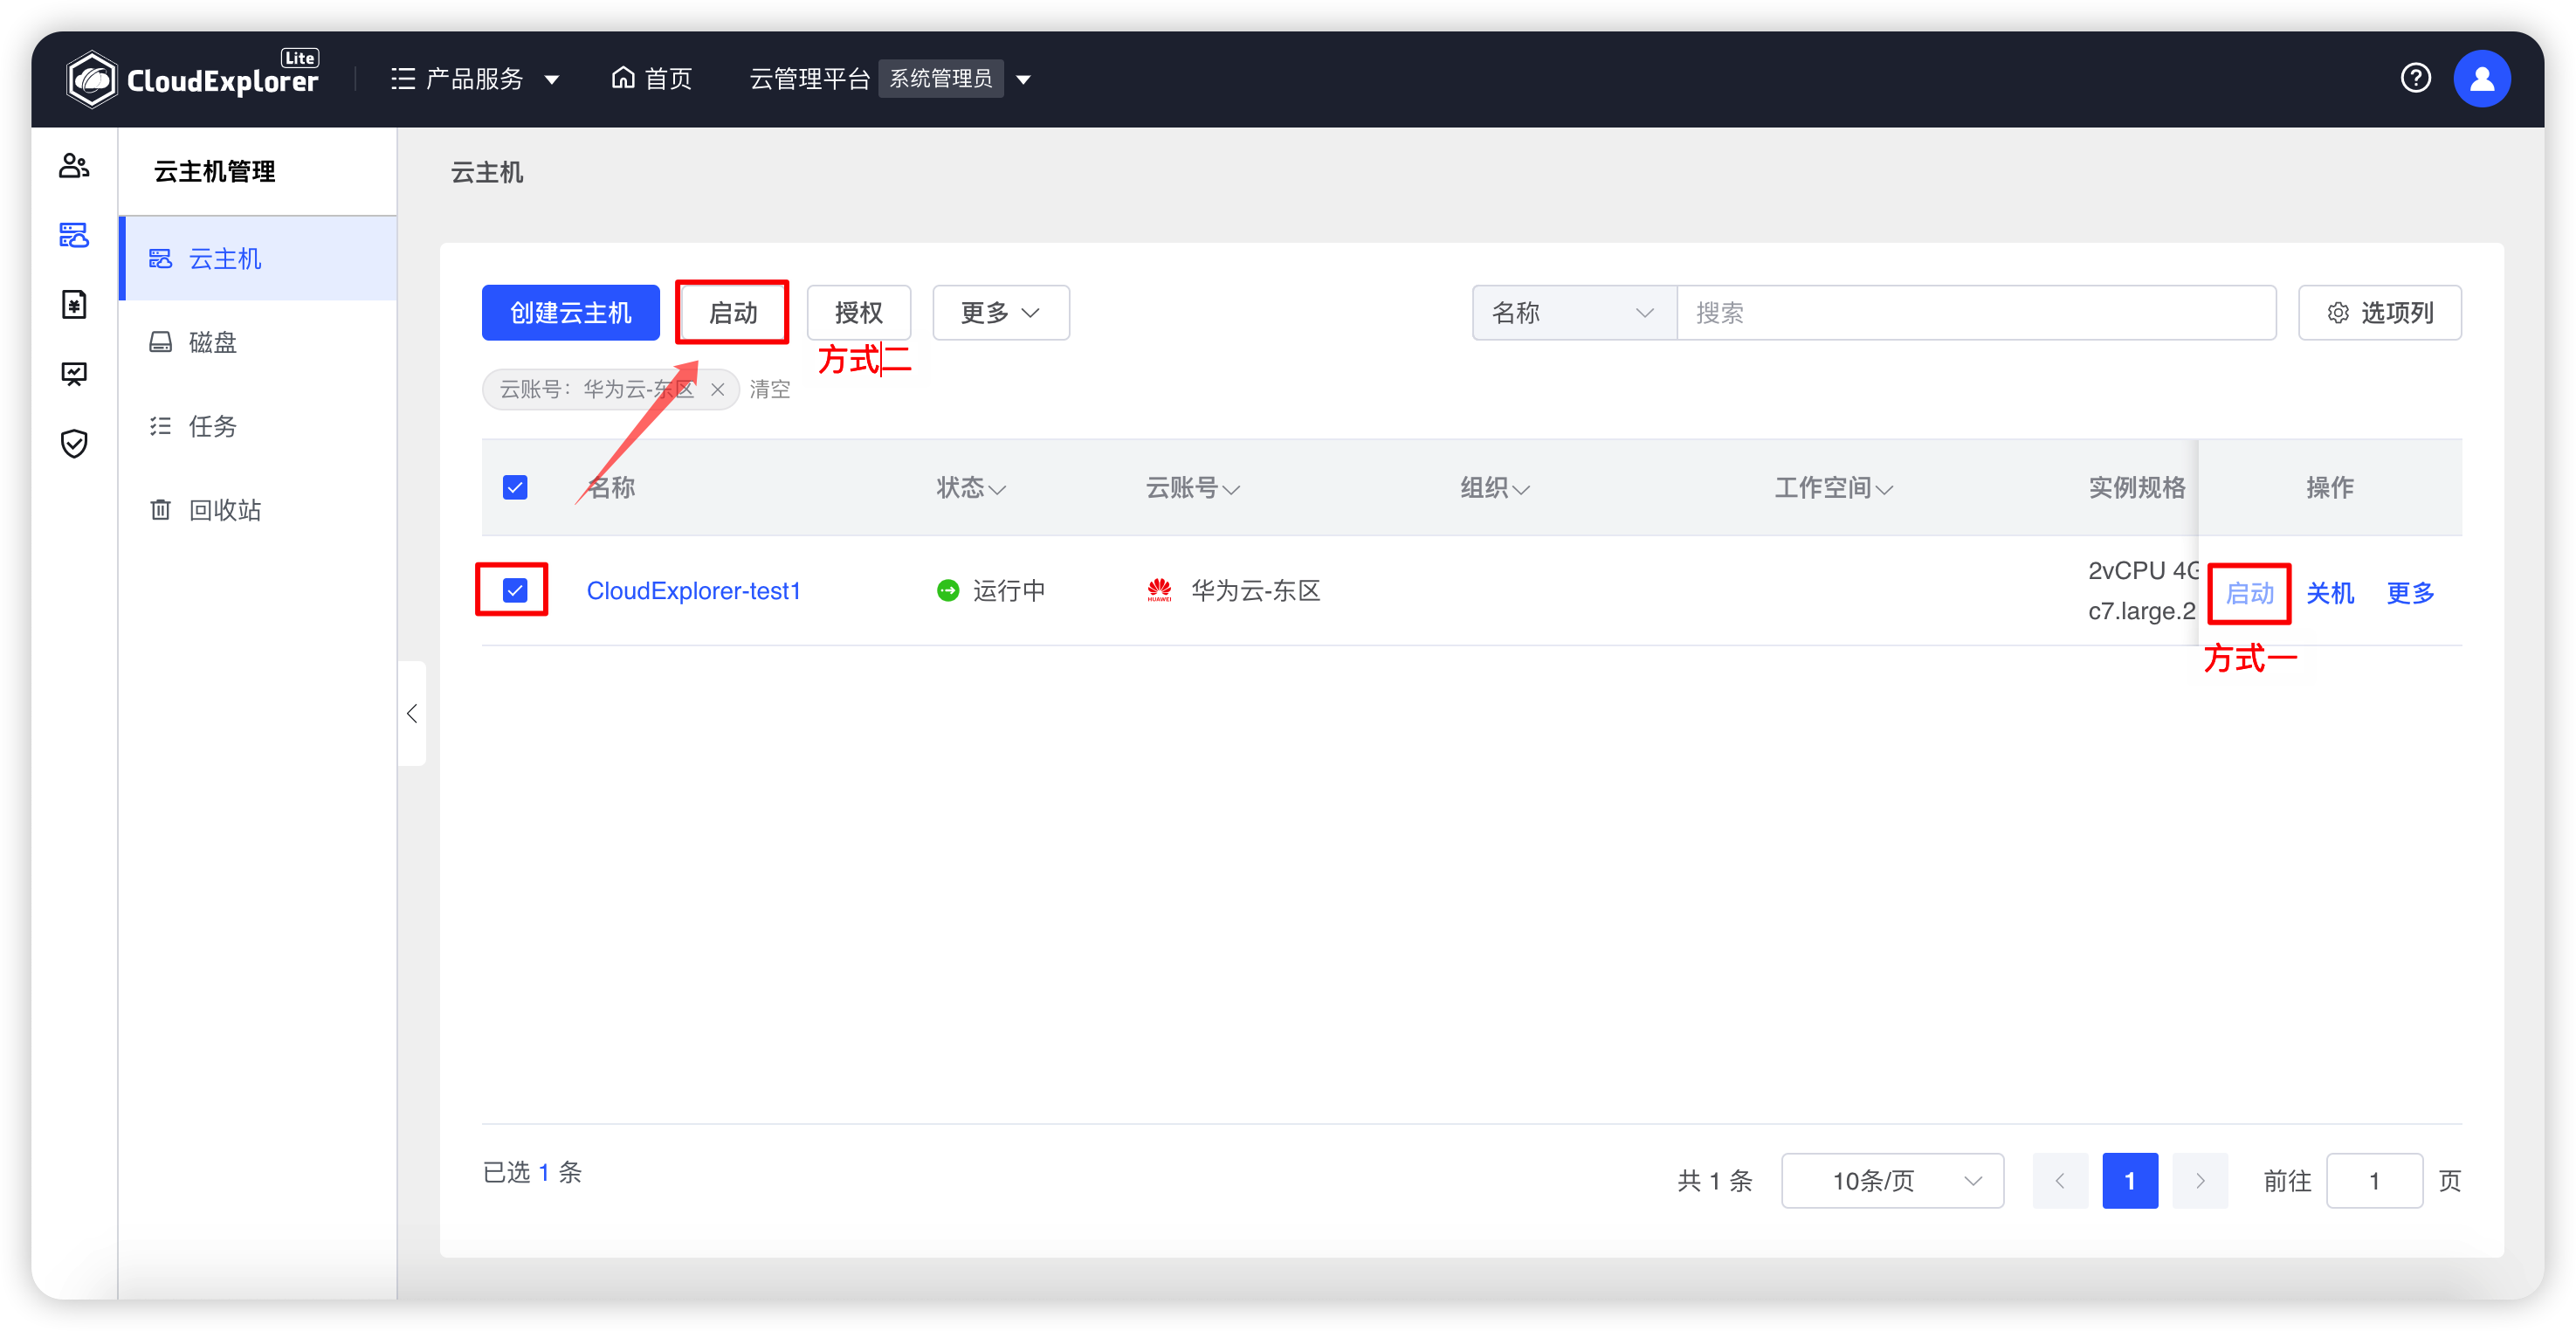Click the CloudExplorer Lite logo
2576x1331 pixels.
pos(192,78)
